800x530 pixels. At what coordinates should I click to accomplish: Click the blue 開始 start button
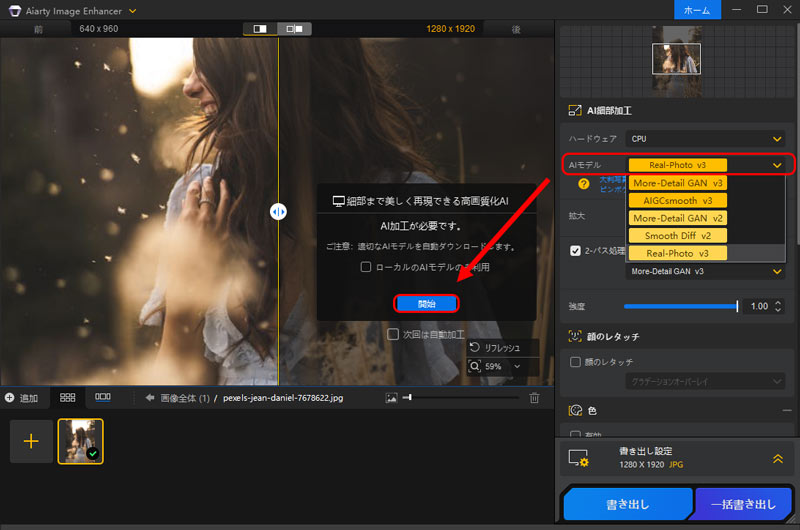tap(427, 304)
